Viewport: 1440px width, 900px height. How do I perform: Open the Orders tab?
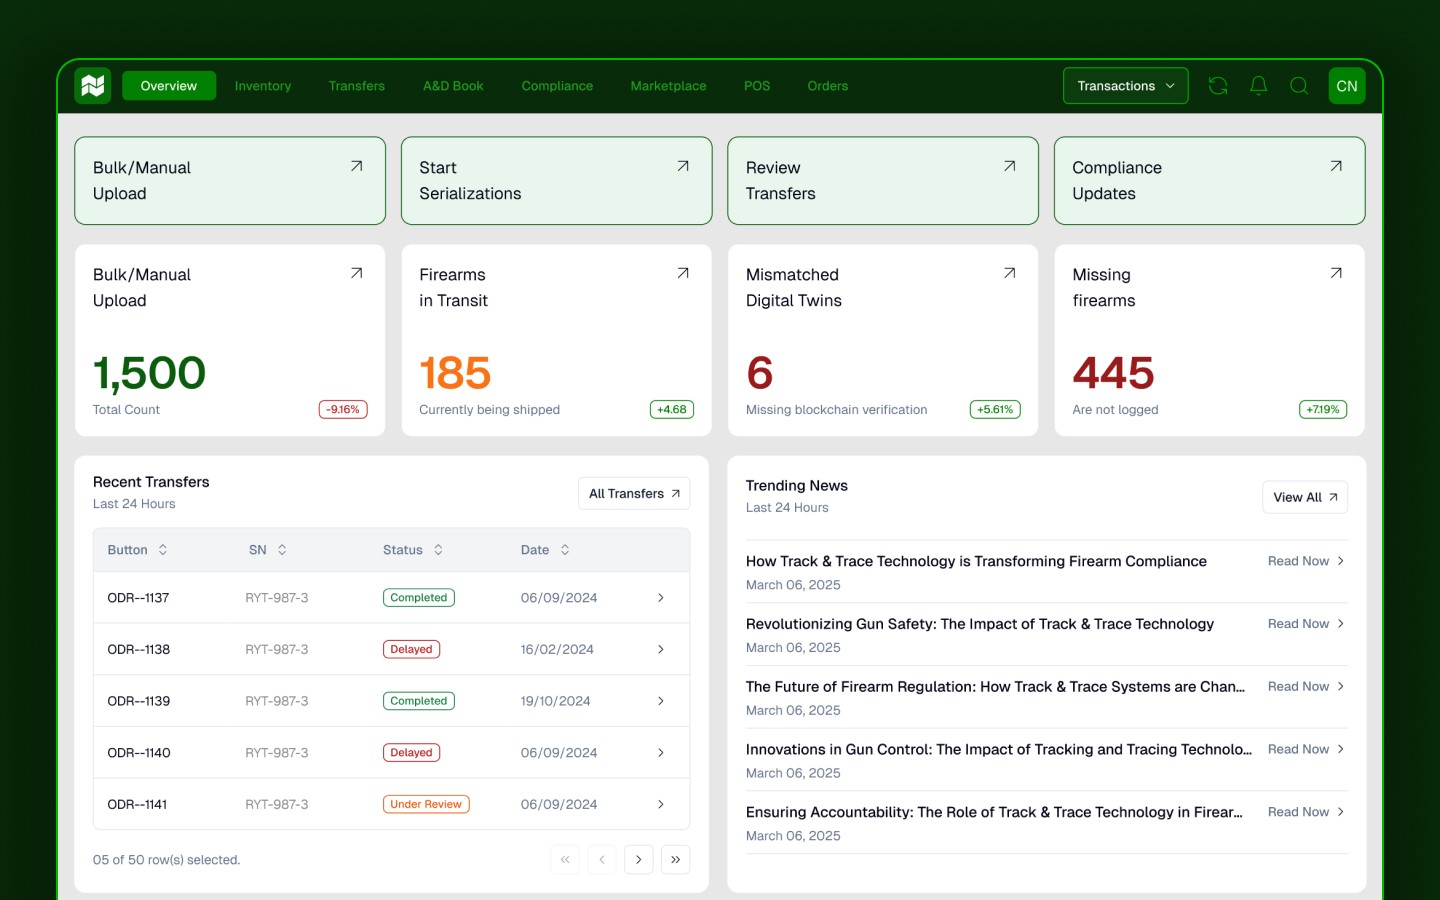(828, 86)
